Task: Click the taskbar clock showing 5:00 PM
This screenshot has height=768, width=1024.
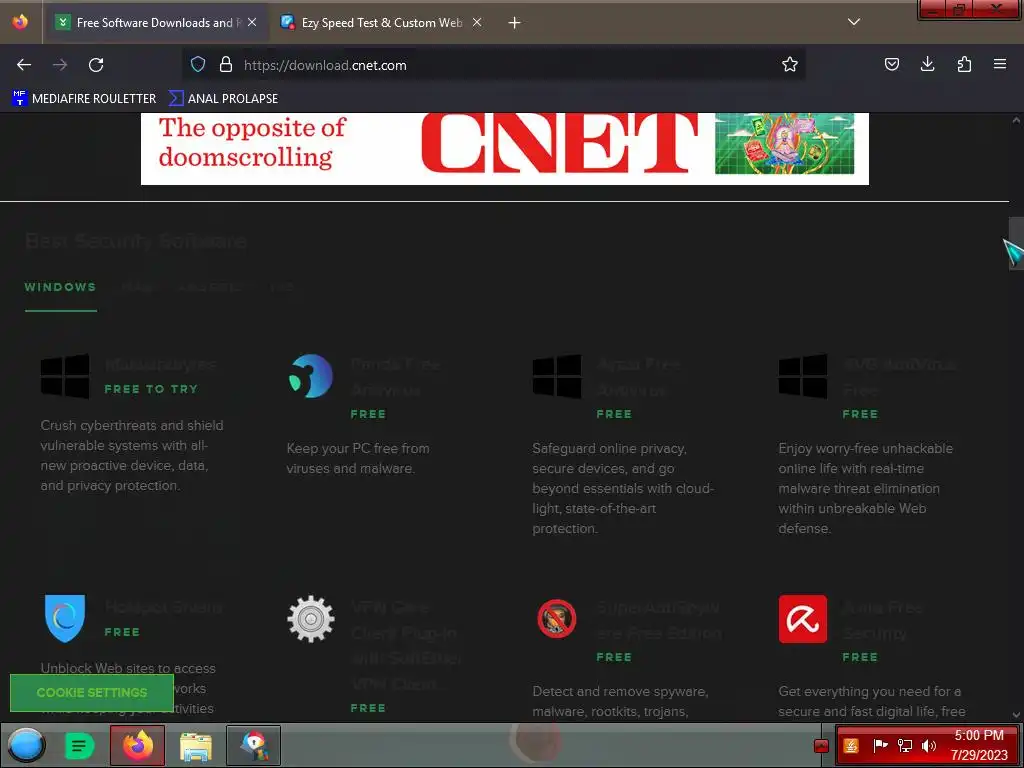Action: point(979,745)
